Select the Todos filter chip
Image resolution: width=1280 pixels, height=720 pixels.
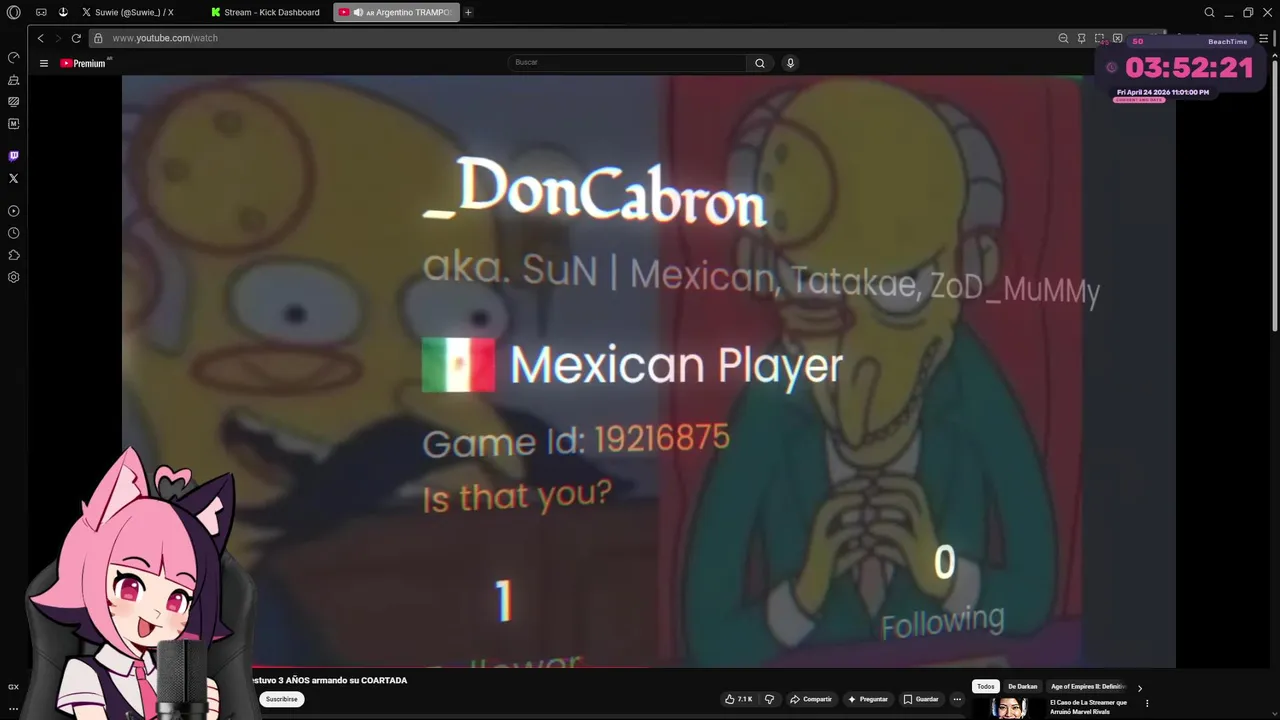click(x=986, y=687)
